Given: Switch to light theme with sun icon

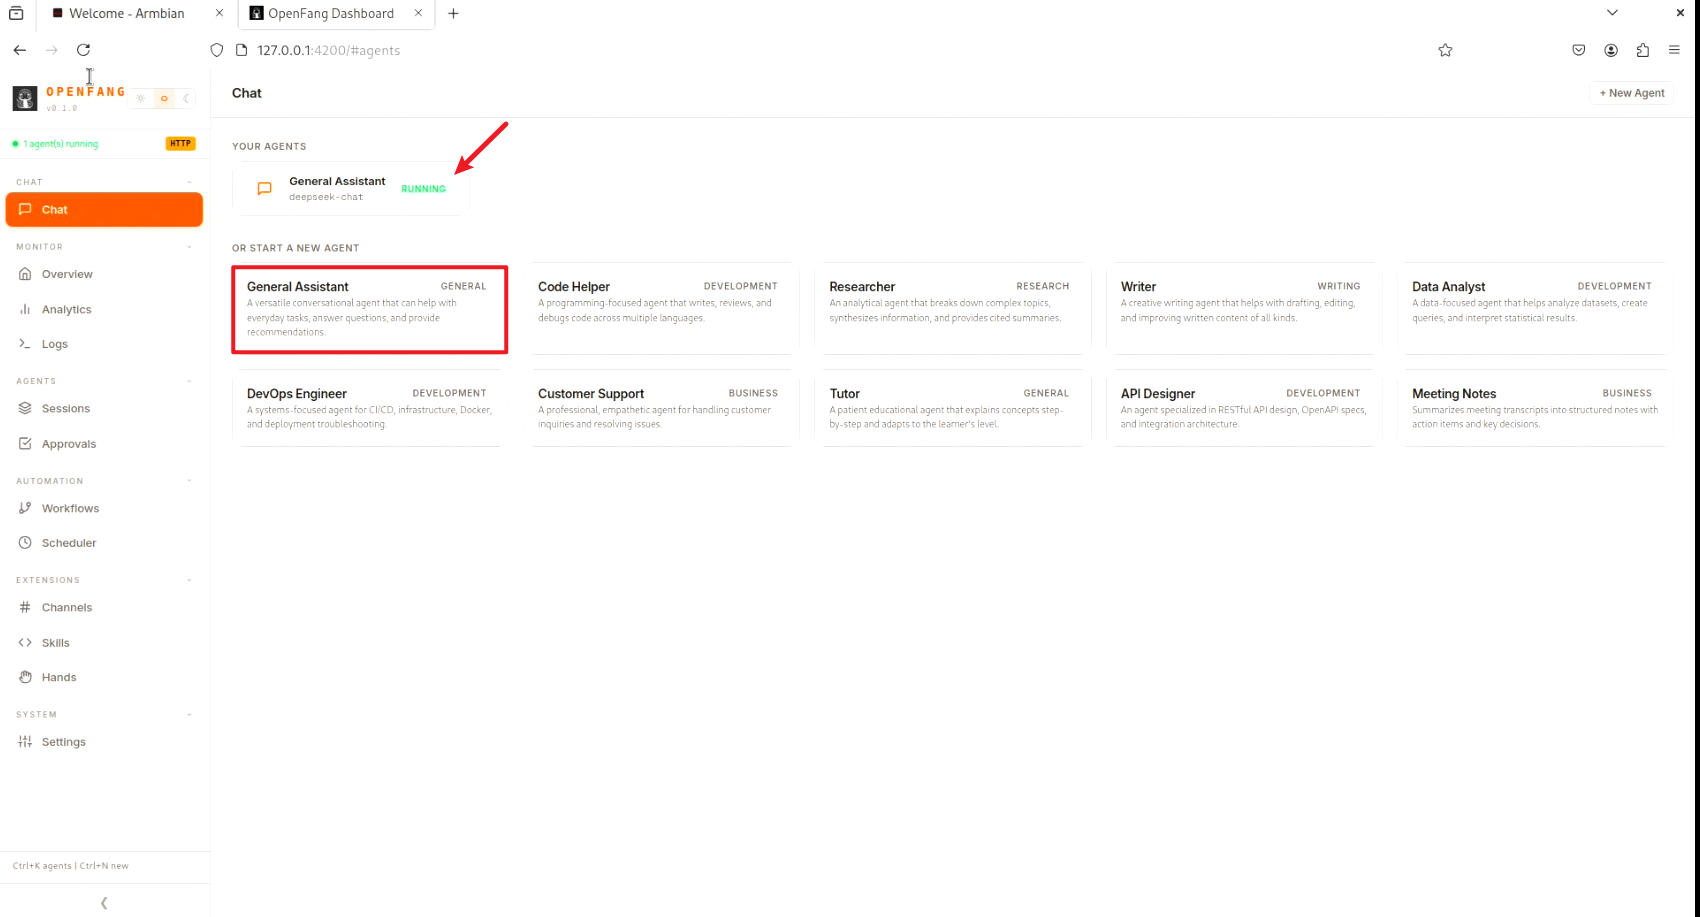Looking at the screenshot, I should (141, 98).
